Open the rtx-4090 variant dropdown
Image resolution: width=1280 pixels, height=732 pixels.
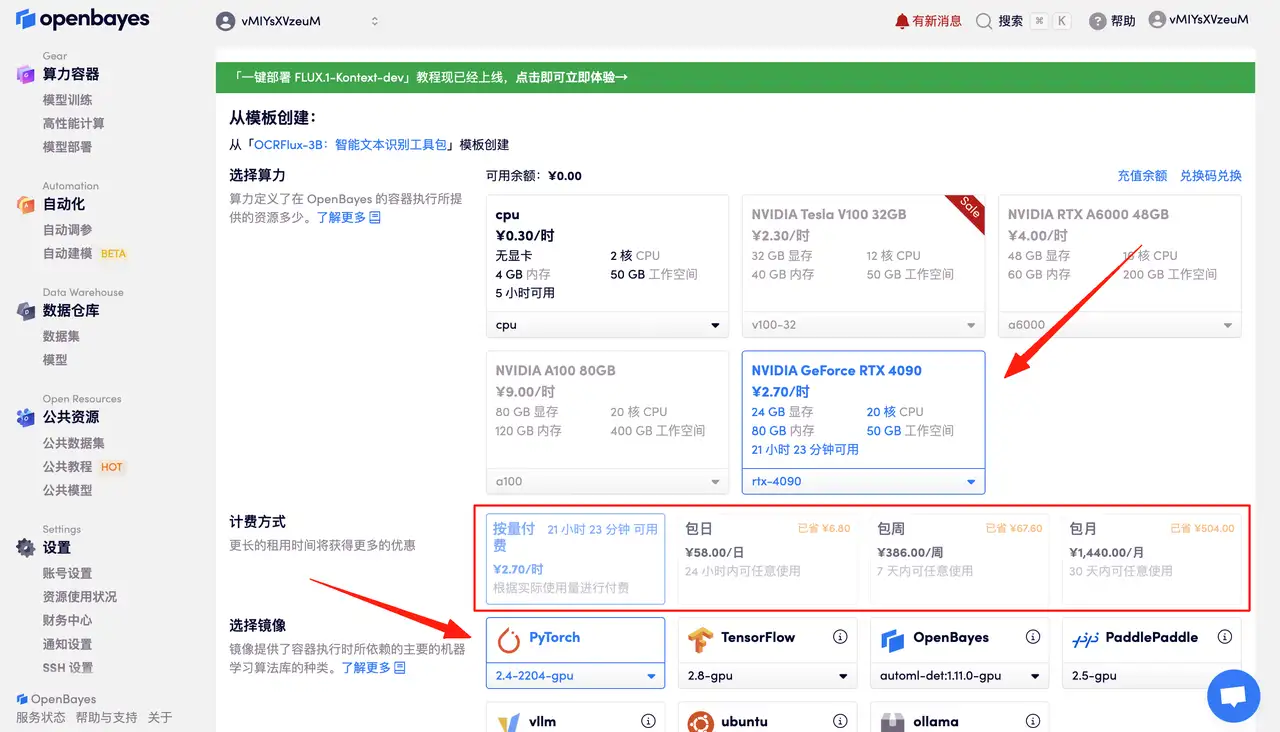click(863, 481)
